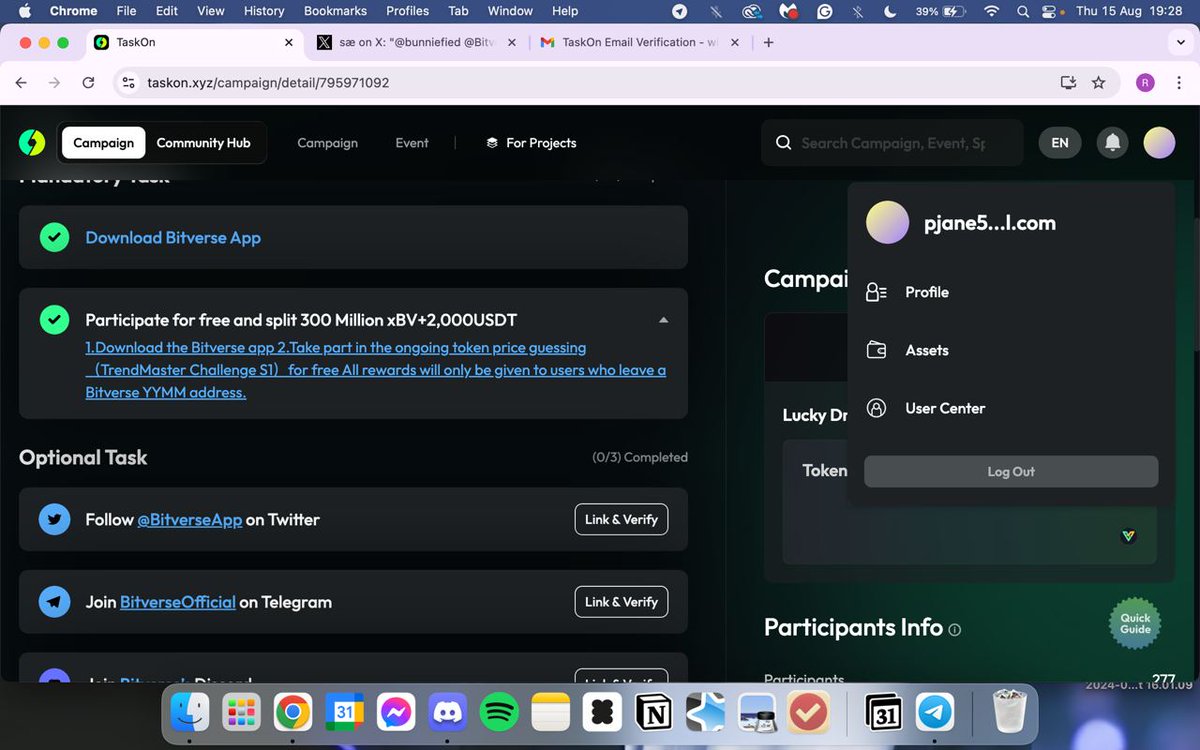
Task: Switch to the Community Hub tab
Action: [203, 143]
